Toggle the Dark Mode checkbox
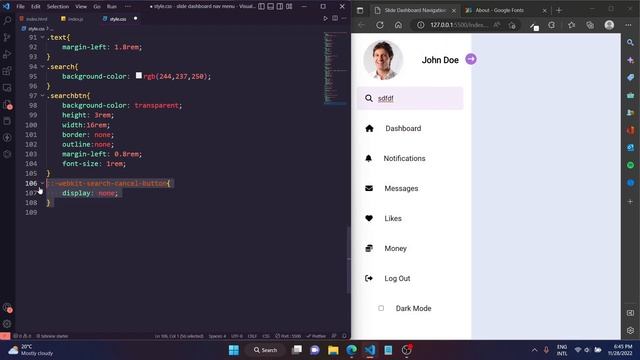The width and height of the screenshot is (640, 360). 381,308
